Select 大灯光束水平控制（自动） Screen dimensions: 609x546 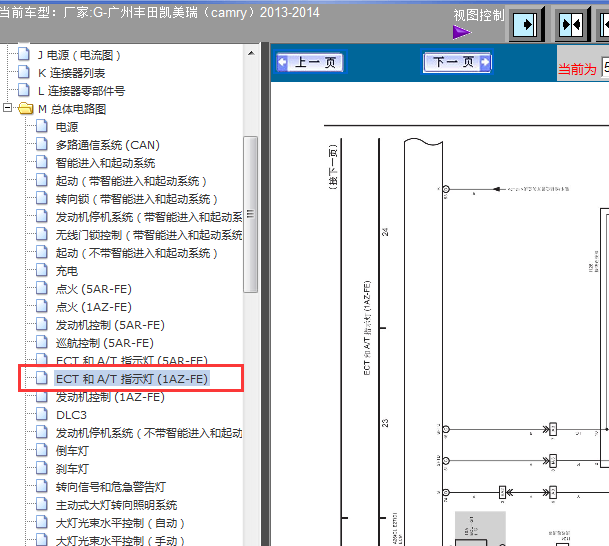click(120, 523)
